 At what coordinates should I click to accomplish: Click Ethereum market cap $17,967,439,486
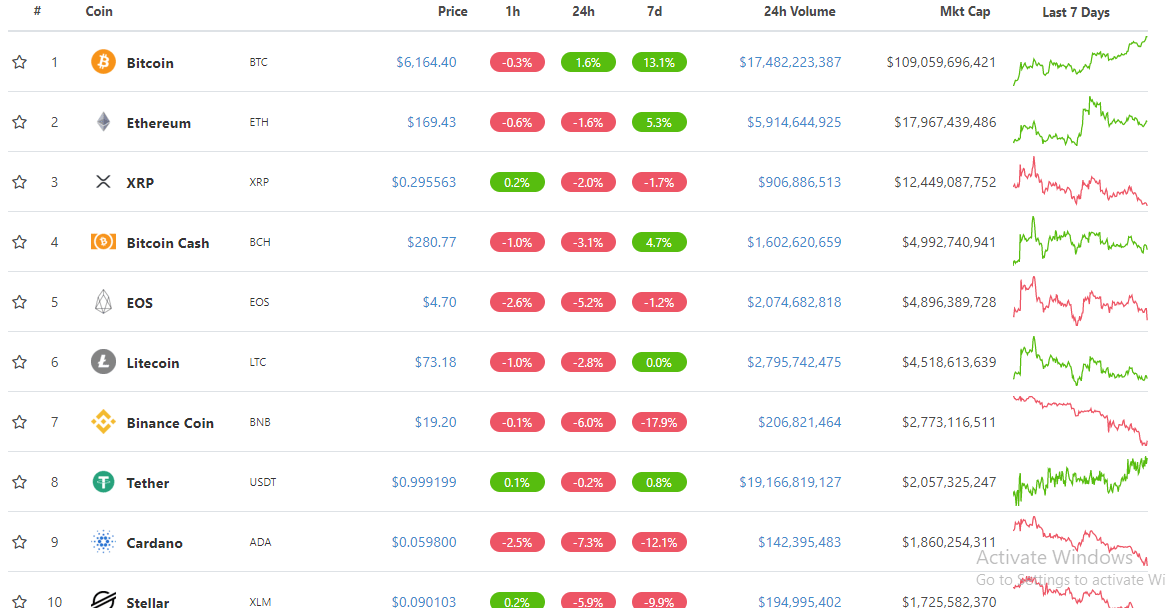tap(945, 122)
